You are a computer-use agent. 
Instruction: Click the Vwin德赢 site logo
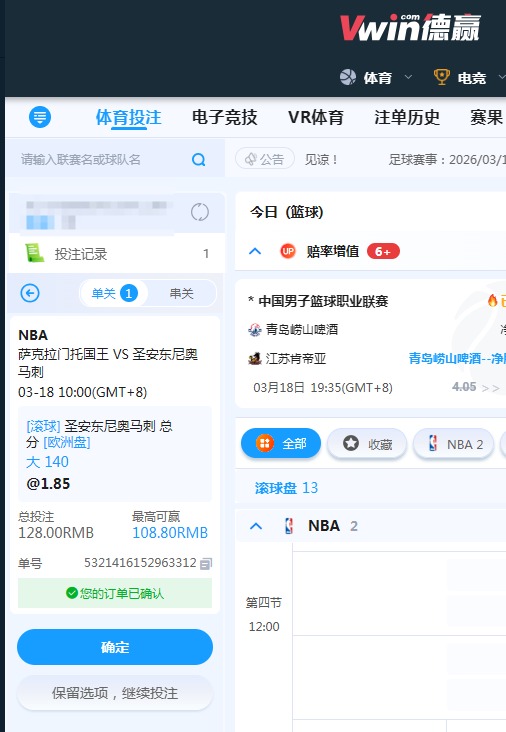pos(410,27)
